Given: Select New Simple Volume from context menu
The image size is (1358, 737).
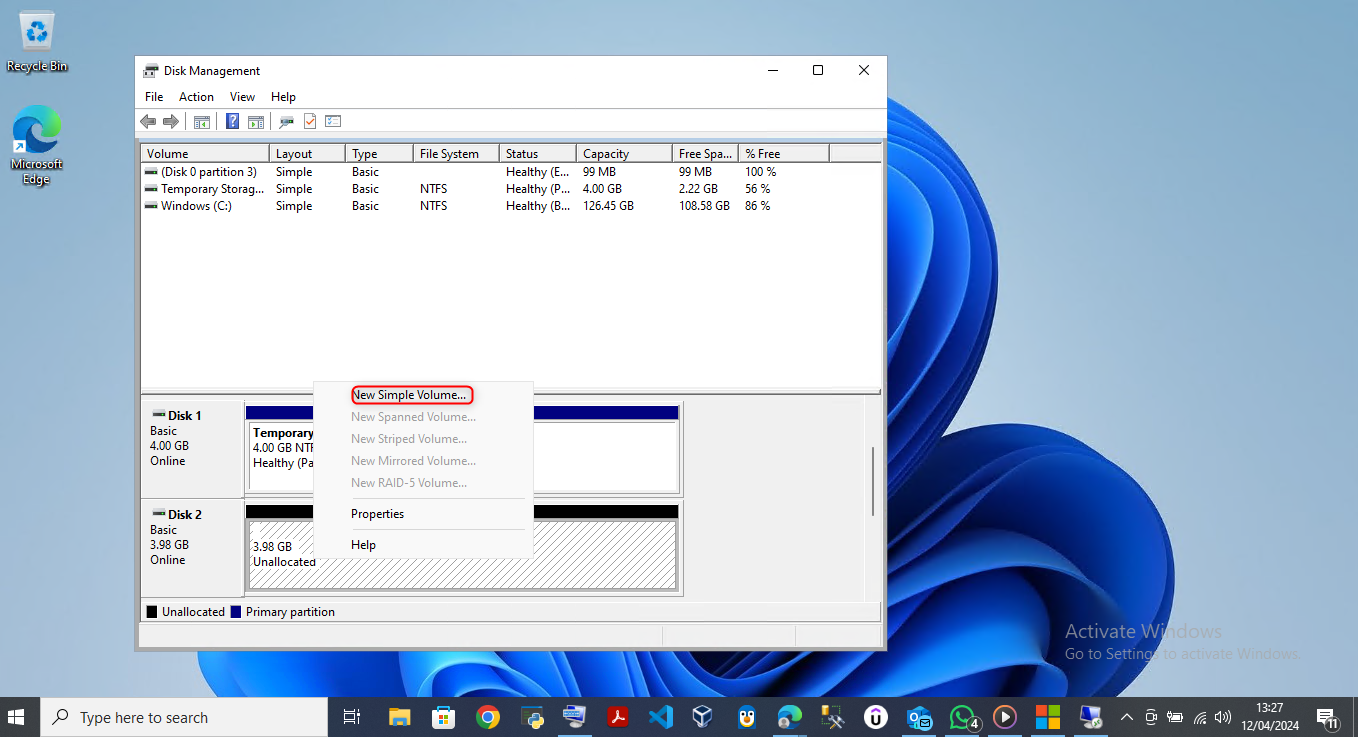Looking at the screenshot, I should (409, 395).
